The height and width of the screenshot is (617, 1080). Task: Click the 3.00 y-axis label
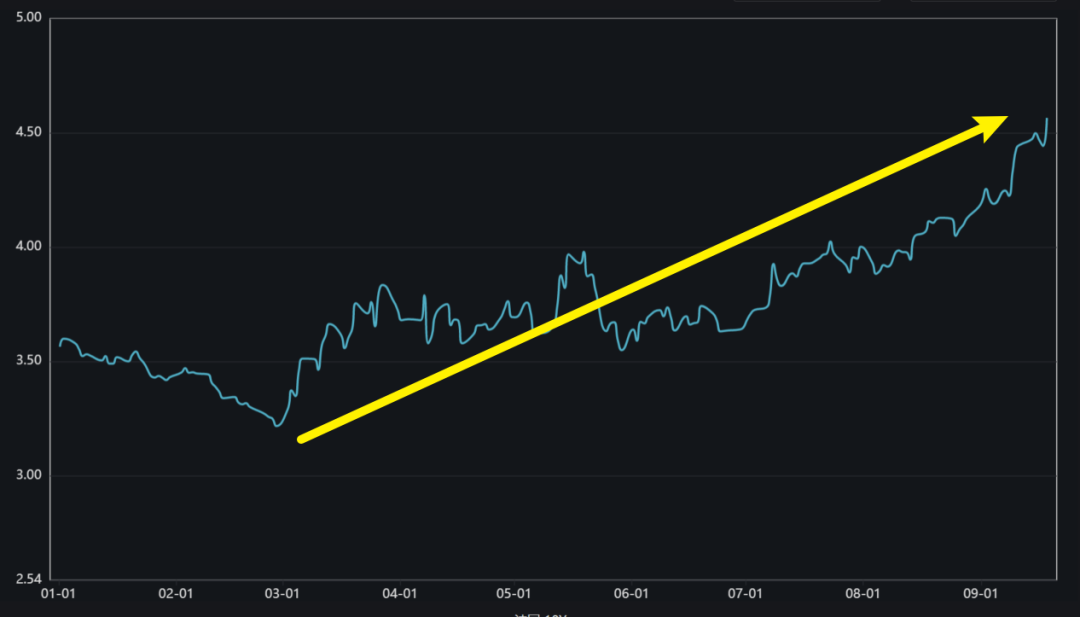point(29,475)
